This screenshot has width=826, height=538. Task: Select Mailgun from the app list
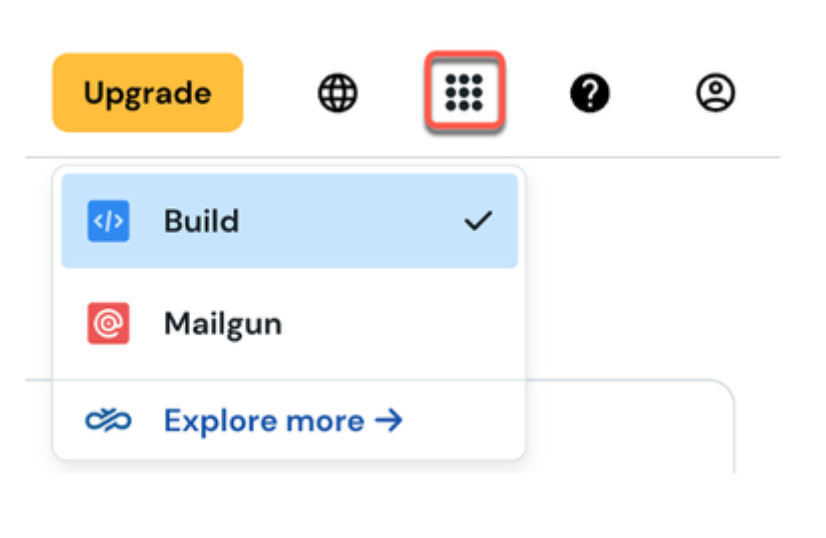[x=290, y=323]
